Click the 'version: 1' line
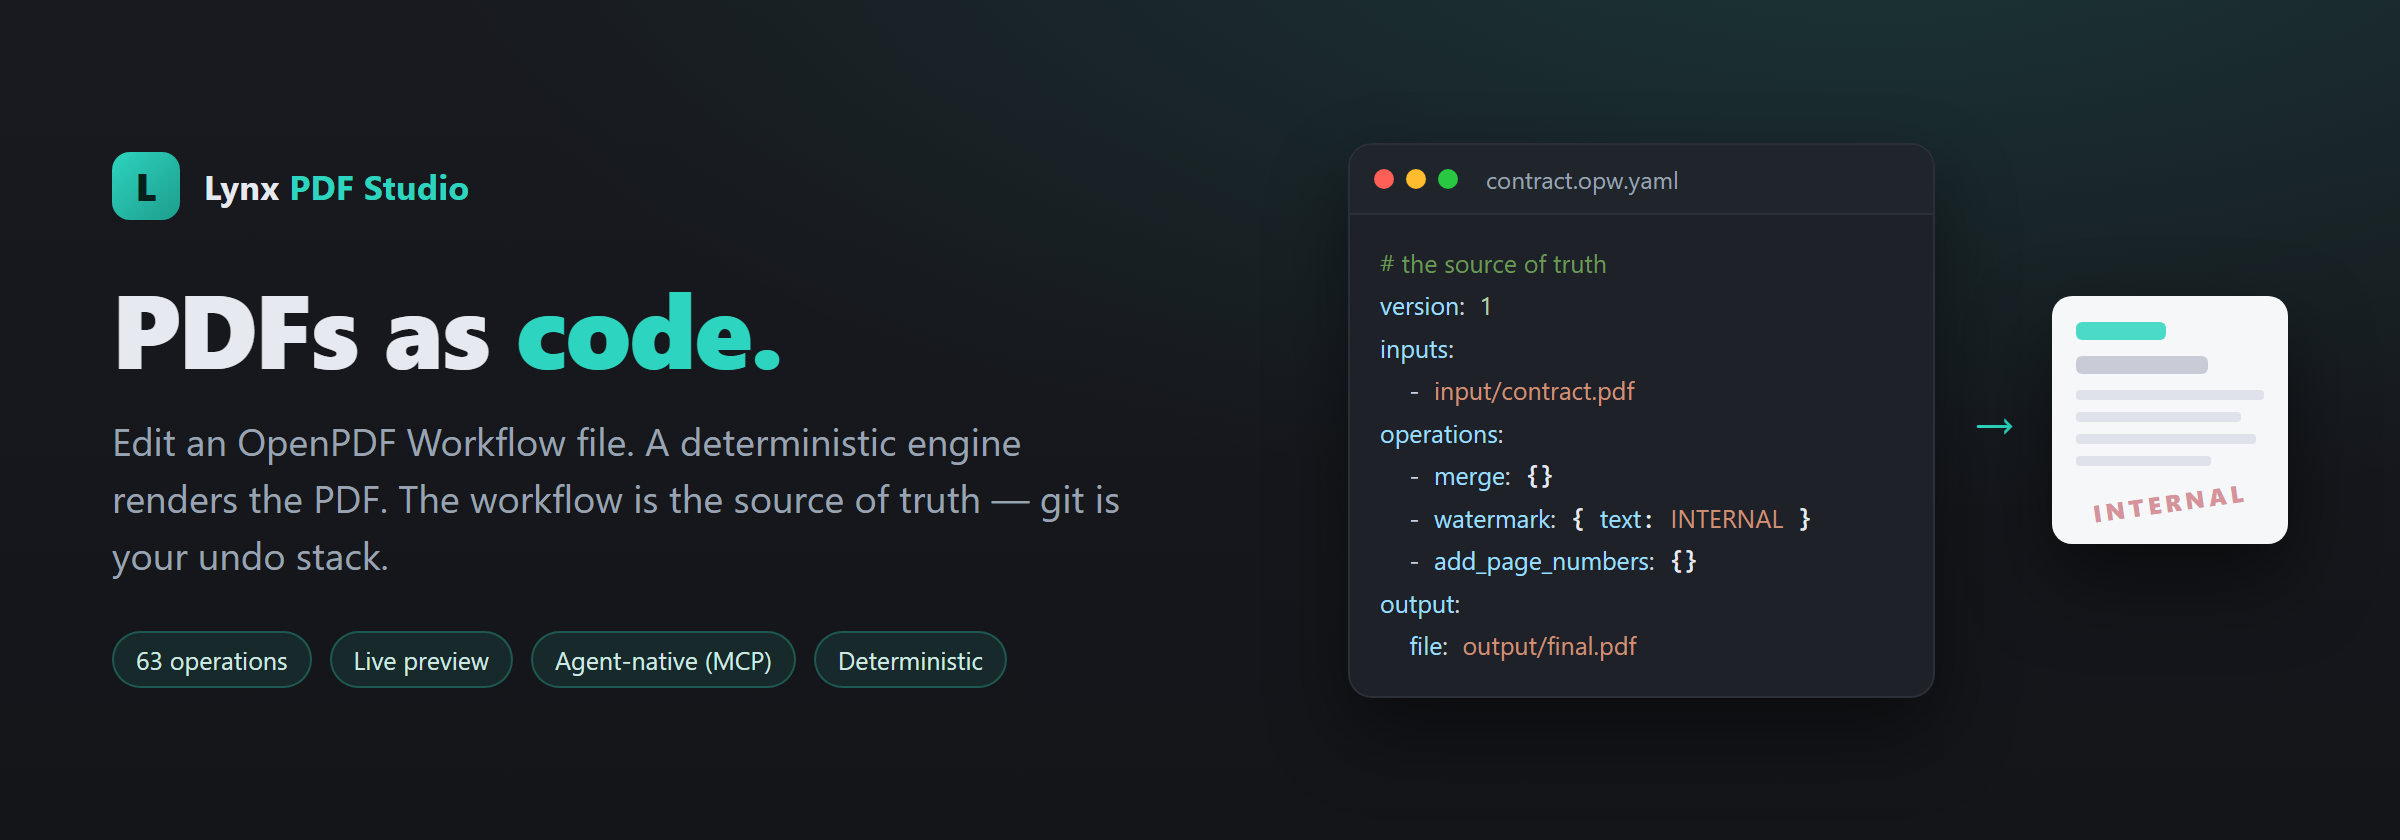The image size is (2400, 840). tap(1436, 307)
